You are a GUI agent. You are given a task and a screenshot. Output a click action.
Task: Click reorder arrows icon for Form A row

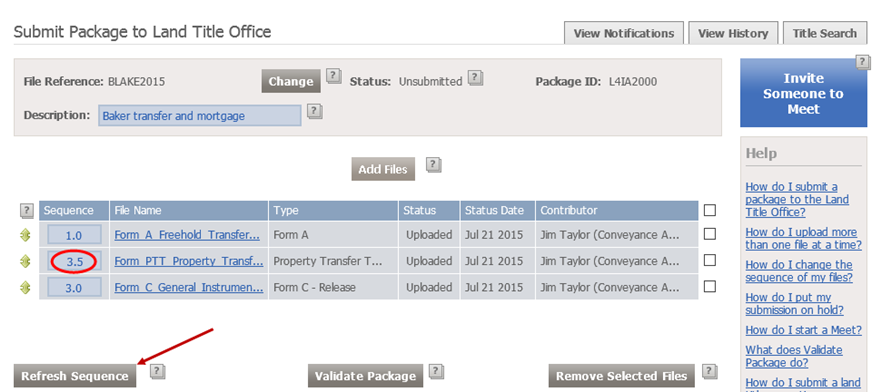click(25, 235)
